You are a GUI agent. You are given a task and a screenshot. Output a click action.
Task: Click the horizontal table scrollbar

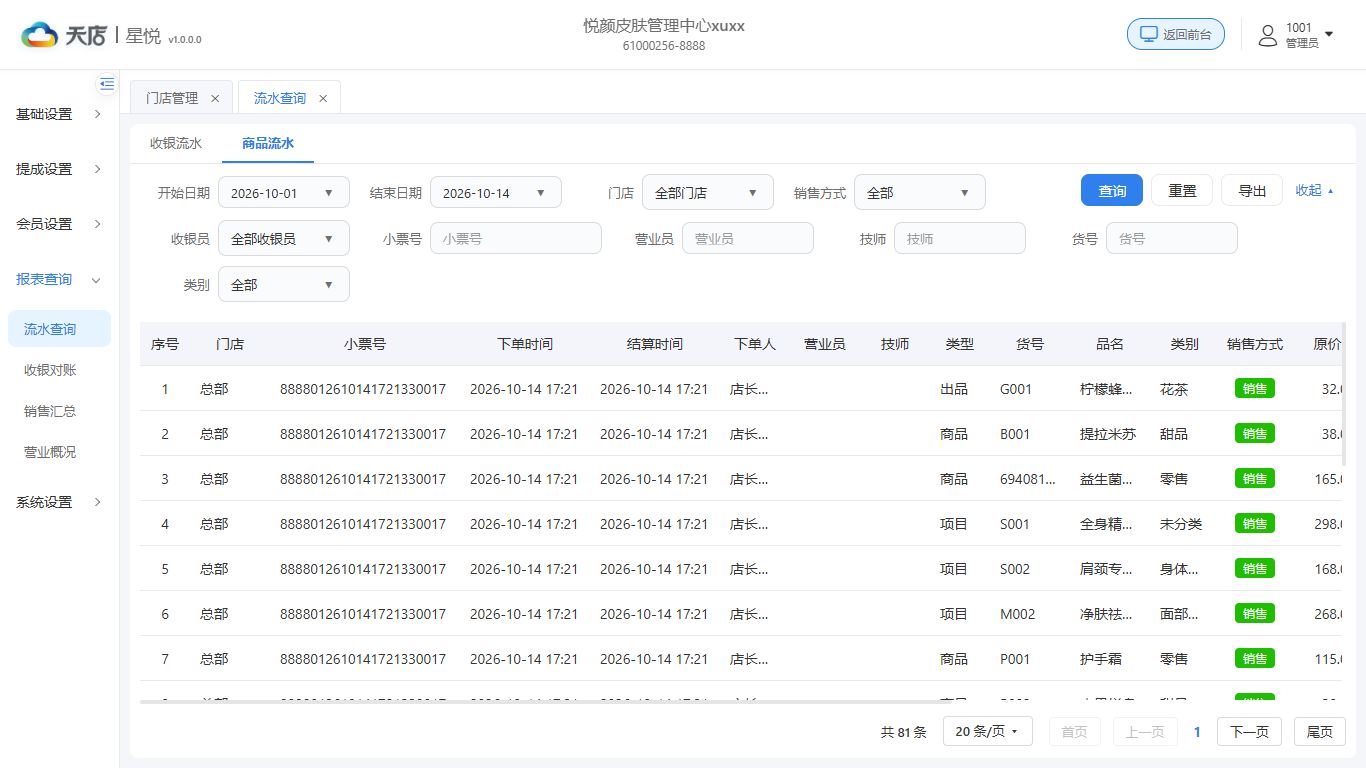[x=740, y=702]
